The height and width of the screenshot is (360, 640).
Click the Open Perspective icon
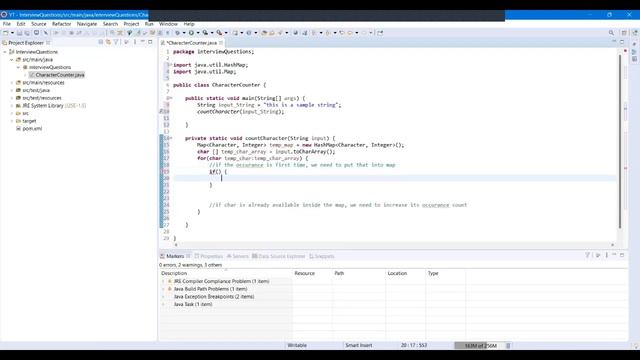624,33
